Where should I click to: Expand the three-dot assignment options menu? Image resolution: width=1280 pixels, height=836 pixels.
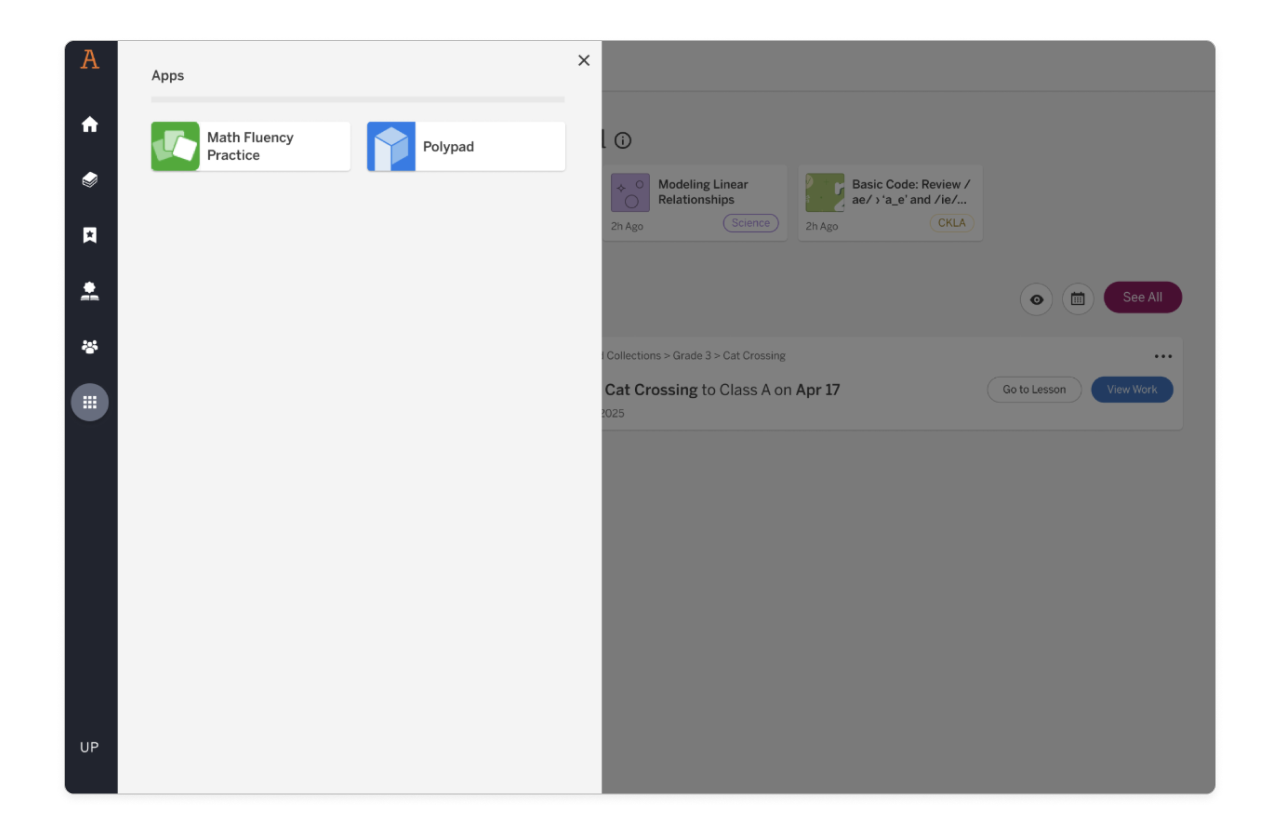point(1163,357)
